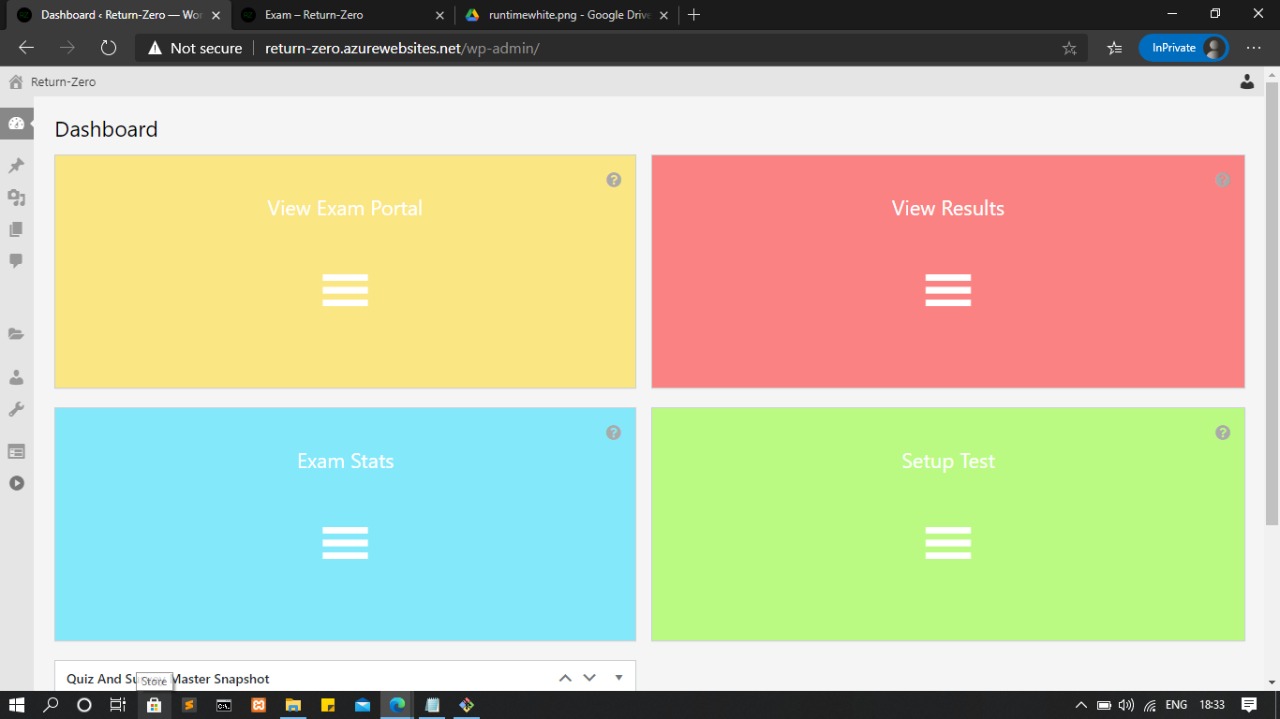Open Pages sidebar icon
1280x719 pixels.
pyautogui.click(x=16, y=229)
